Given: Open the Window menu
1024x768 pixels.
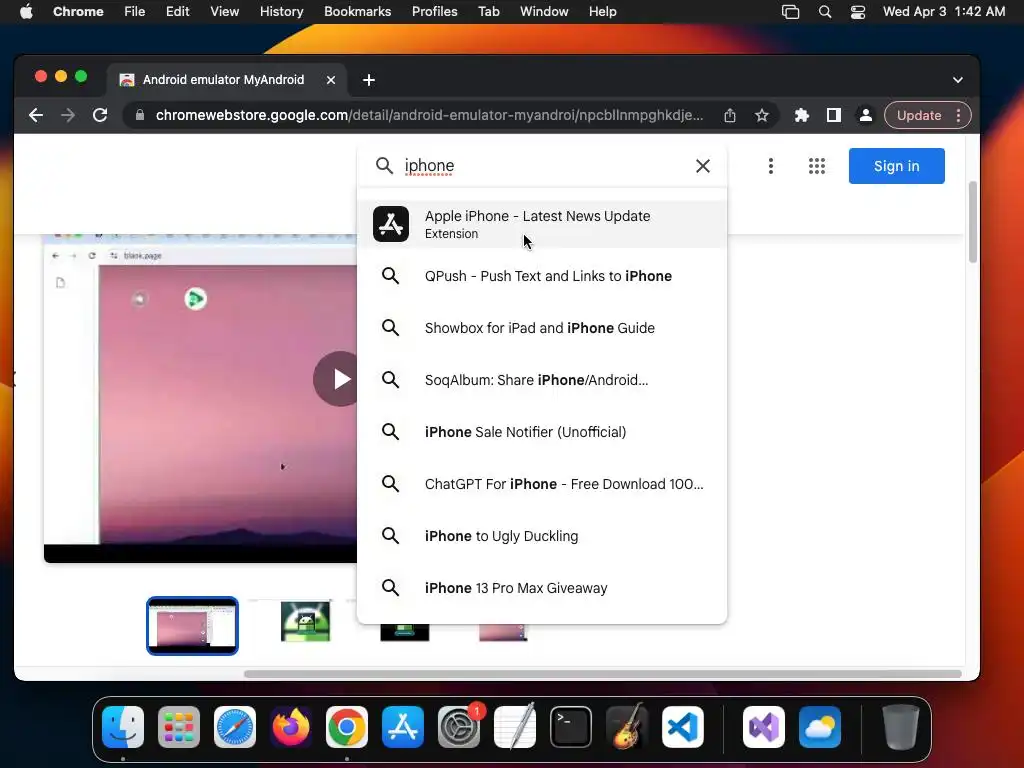Looking at the screenshot, I should 544,11.
